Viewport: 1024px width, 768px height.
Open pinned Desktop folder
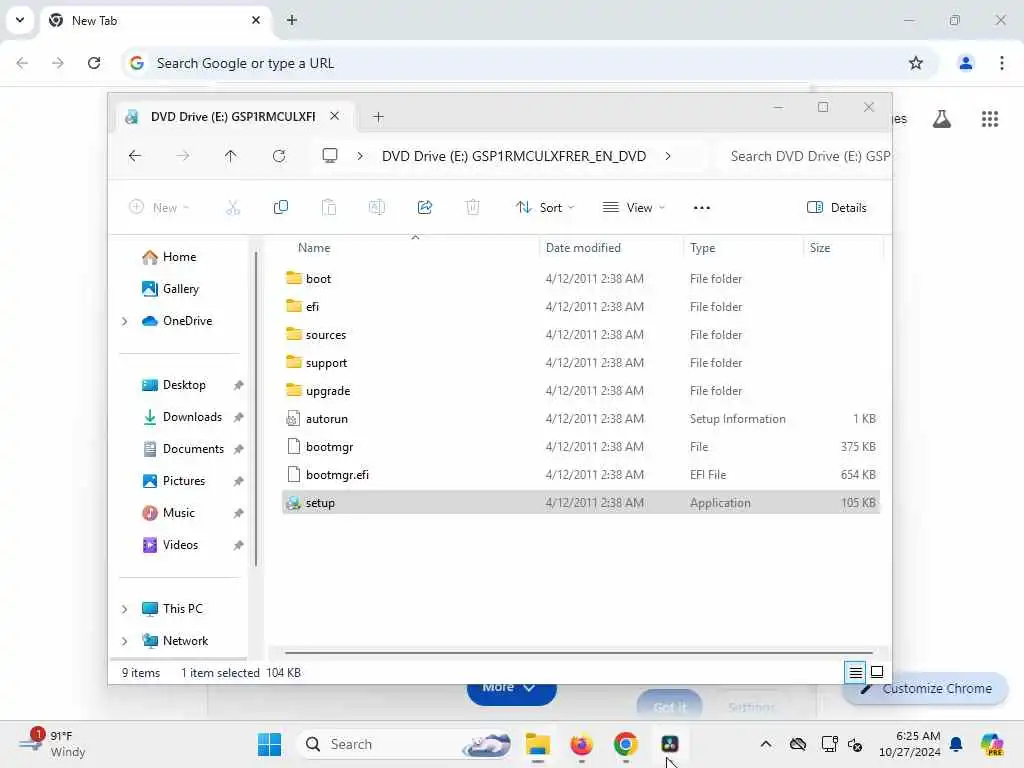(x=174, y=385)
